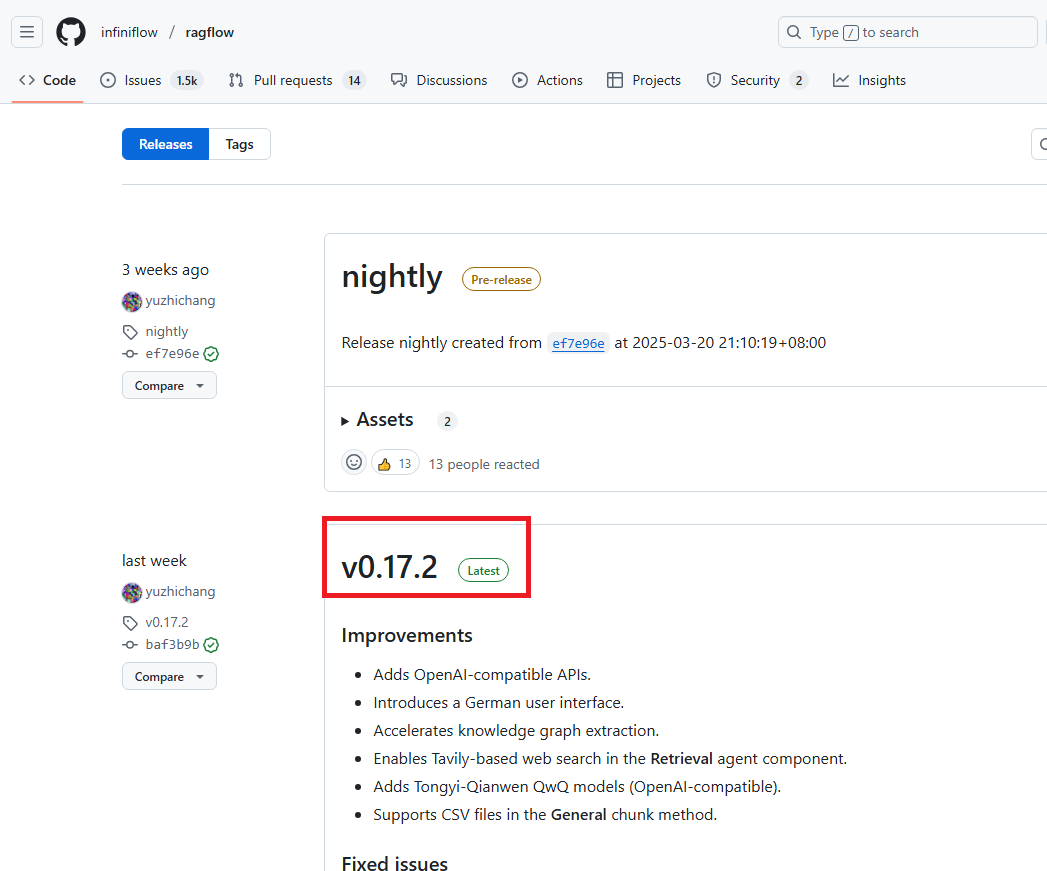Click the '3 weeks ago' timestamp
This screenshot has width=1047, height=871.
click(x=166, y=270)
